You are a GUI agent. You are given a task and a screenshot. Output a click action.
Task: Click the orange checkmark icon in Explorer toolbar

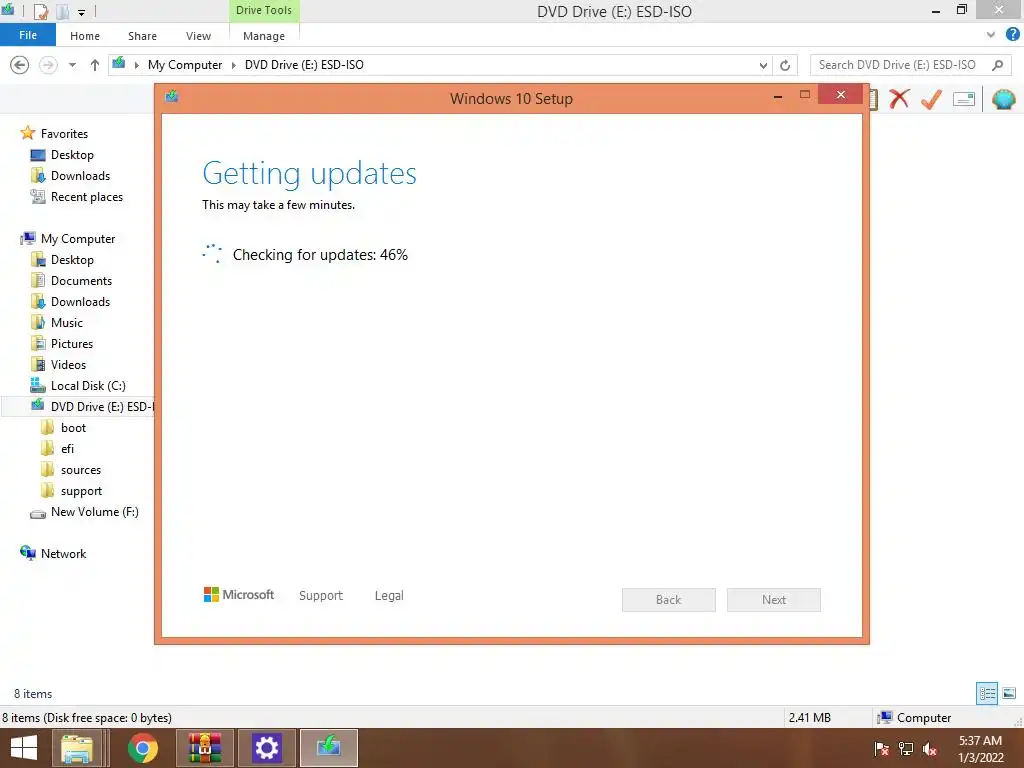[931, 99]
